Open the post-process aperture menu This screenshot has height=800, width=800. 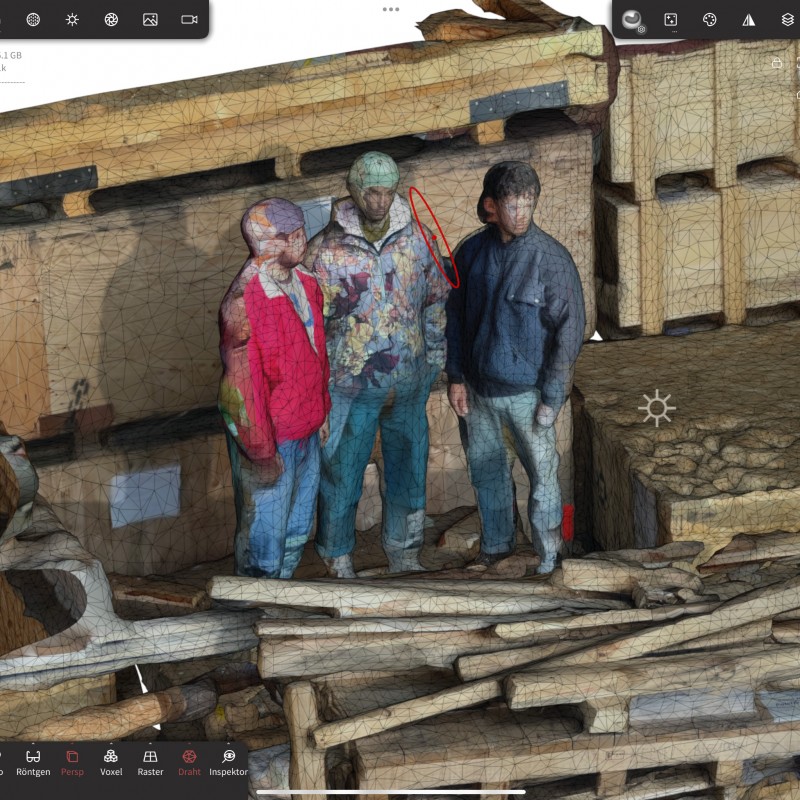[111, 19]
